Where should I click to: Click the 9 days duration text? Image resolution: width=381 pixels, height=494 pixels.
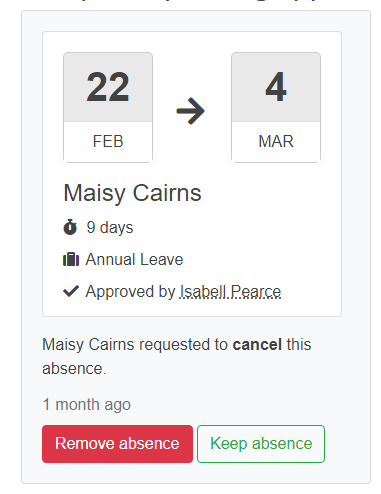[110, 227]
